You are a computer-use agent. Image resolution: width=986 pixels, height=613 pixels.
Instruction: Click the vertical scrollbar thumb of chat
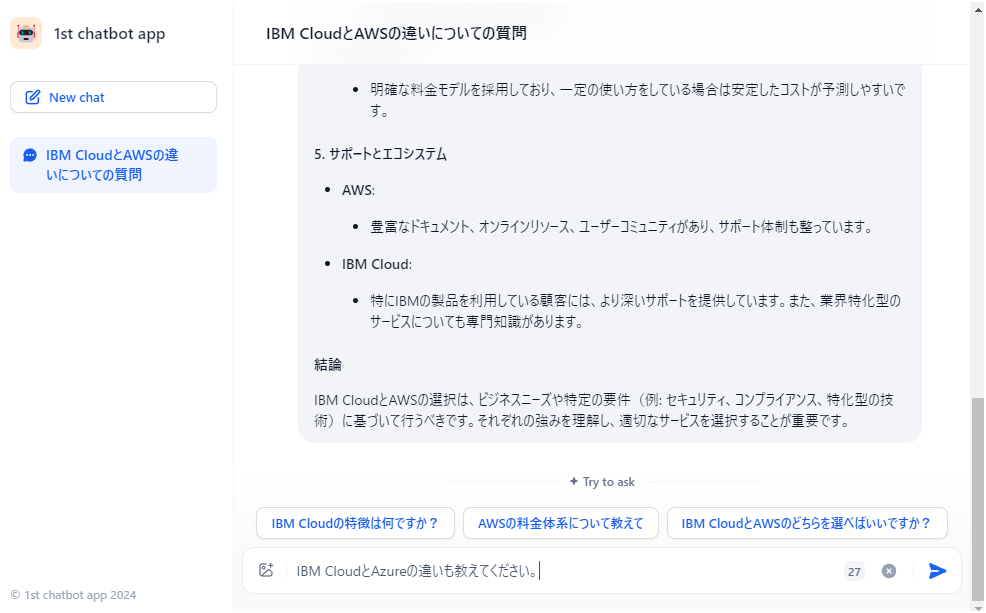(977, 498)
